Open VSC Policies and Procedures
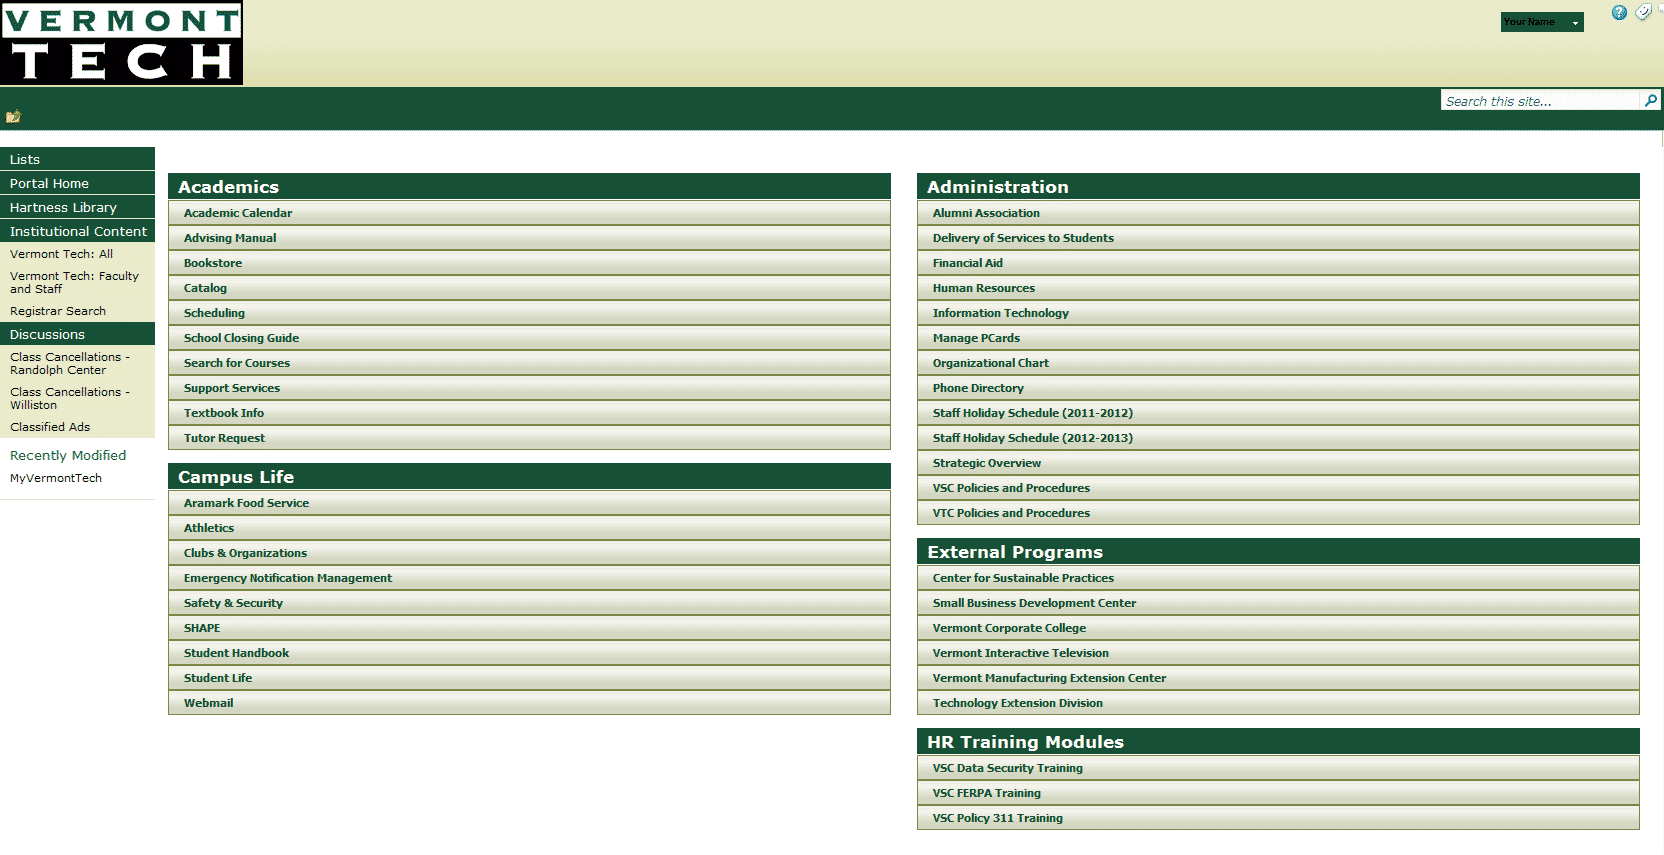The height and width of the screenshot is (855, 1664). point(1278,488)
